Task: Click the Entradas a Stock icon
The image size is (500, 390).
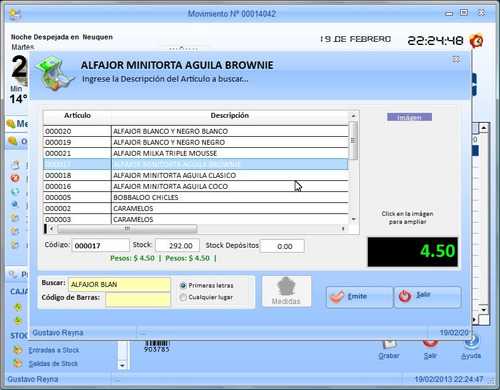Action: pyautogui.click(x=17, y=350)
